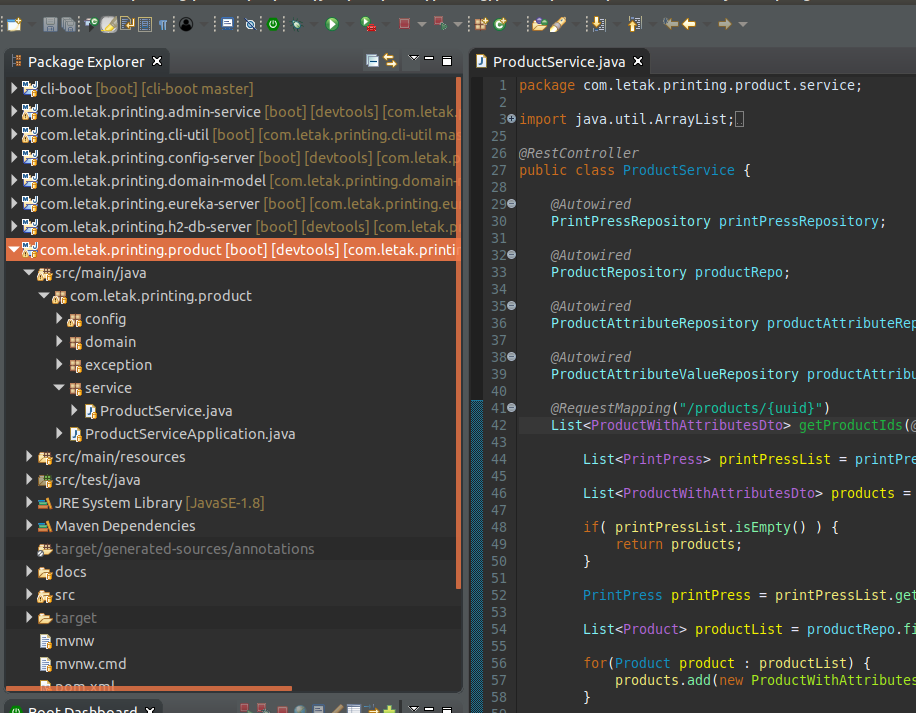Click the Open Type icon in toolbar

coord(540,23)
